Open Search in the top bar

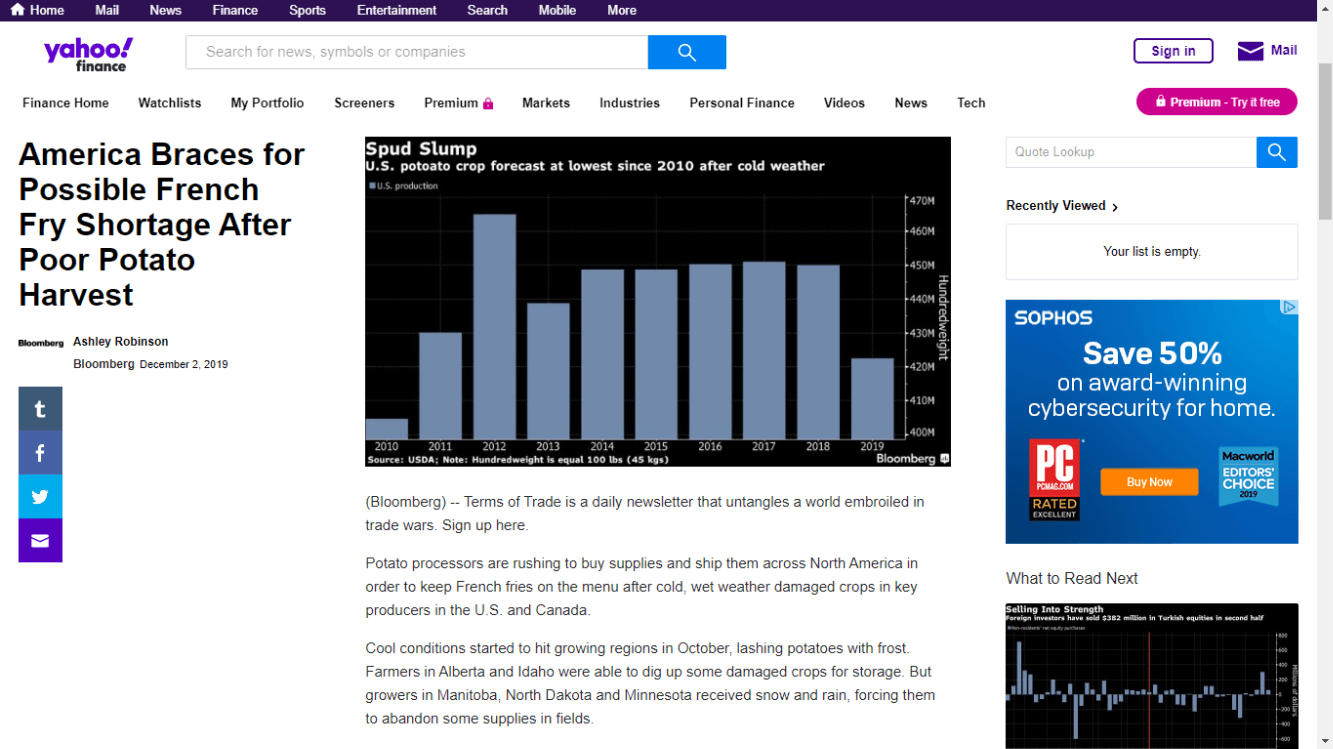pos(487,10)
